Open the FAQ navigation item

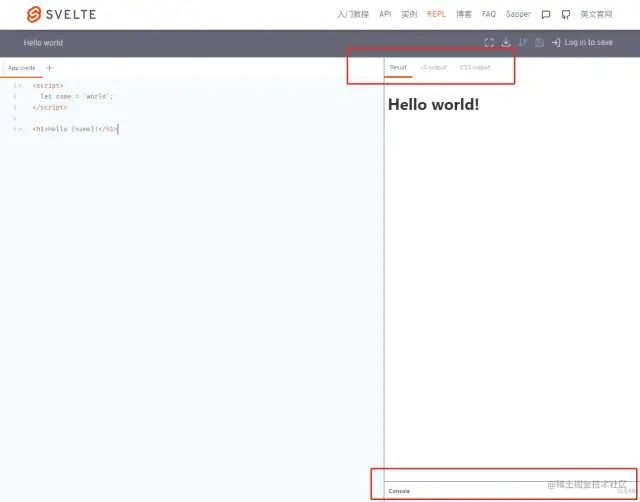pyautogui.click(x=489, y=14)
